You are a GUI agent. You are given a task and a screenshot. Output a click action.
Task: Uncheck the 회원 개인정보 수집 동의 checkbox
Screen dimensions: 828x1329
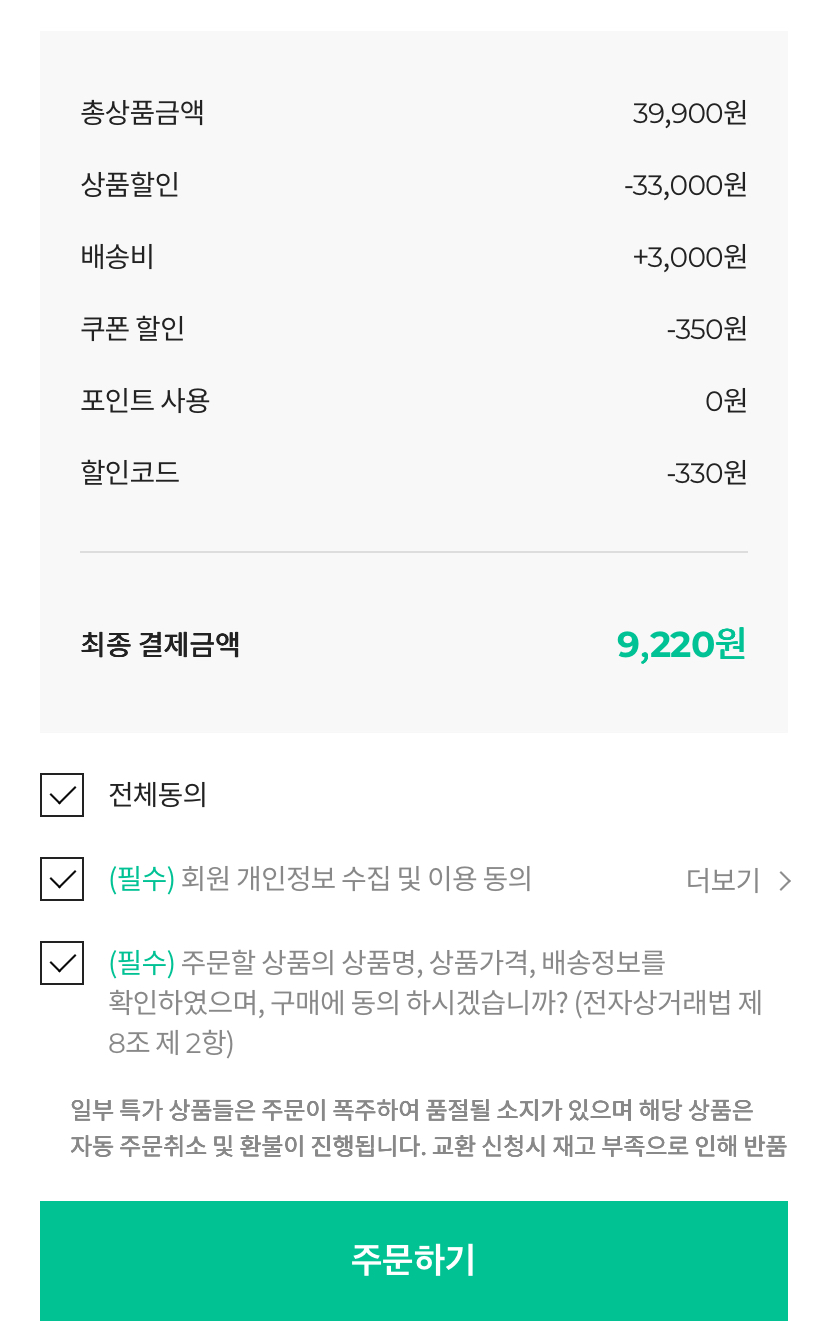point(62,879)
